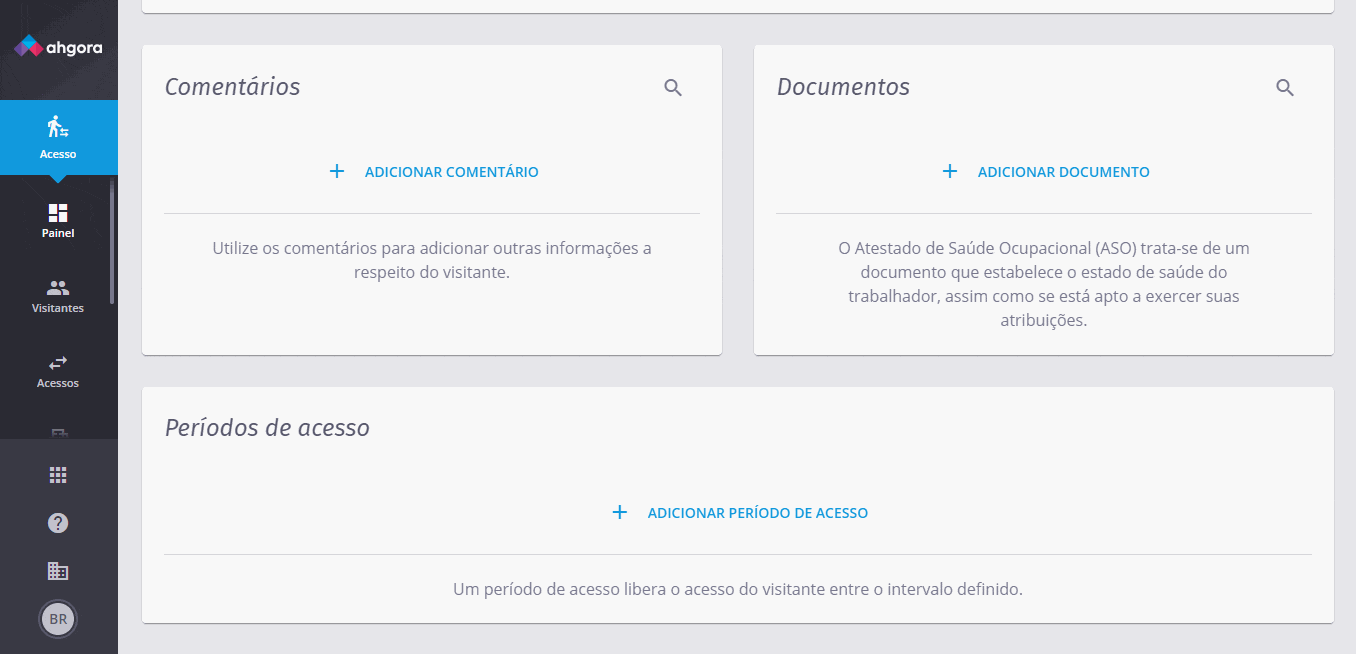Select the Documentos heading

coord(843,87)
